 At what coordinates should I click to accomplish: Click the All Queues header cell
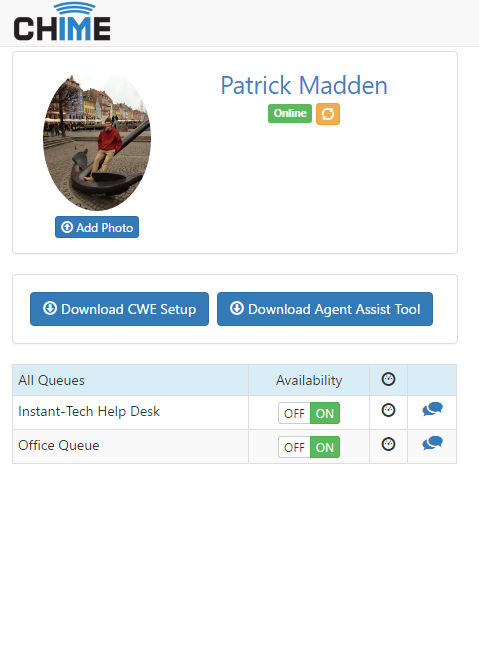click(130, 380)
